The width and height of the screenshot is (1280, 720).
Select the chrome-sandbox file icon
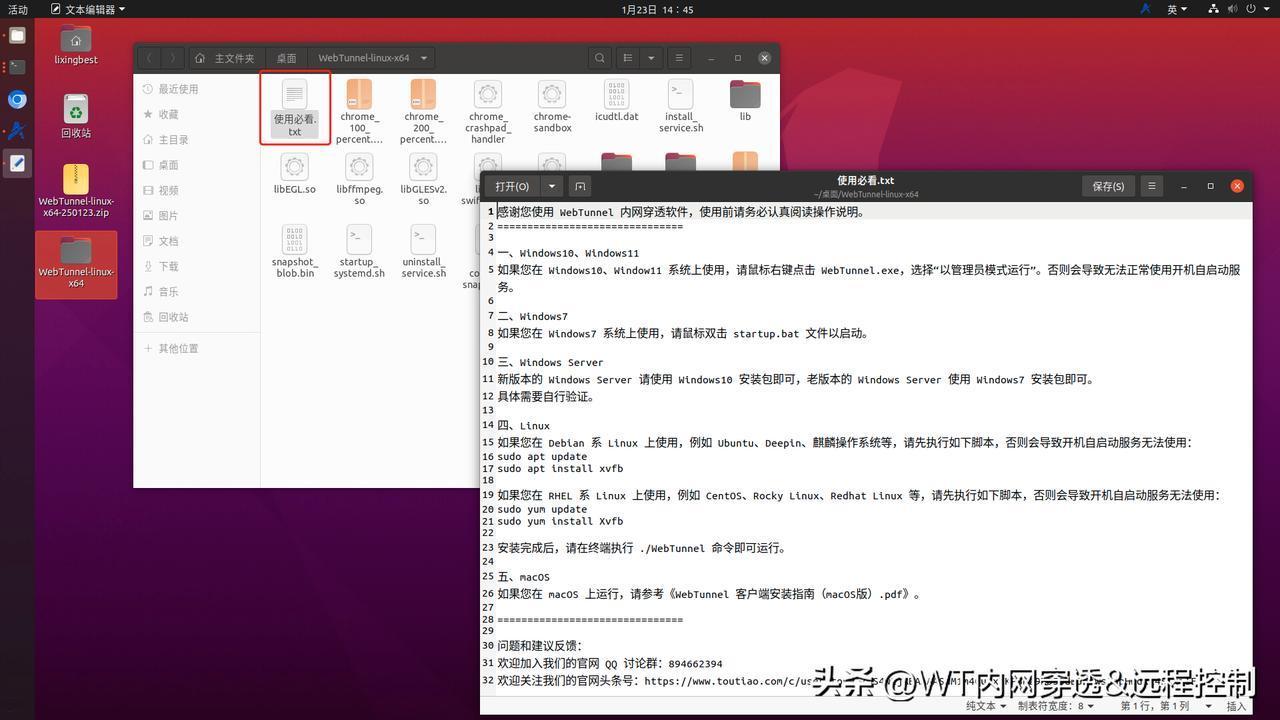(552, 95)
